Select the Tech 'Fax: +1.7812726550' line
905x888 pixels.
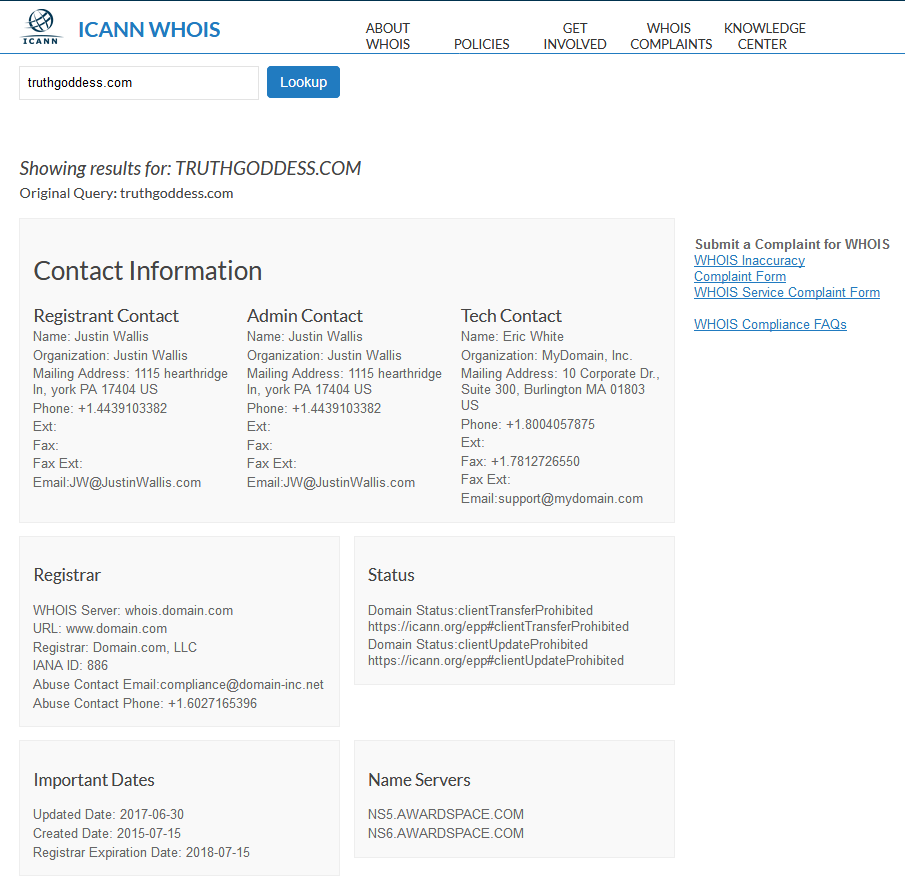pos(520,462)
